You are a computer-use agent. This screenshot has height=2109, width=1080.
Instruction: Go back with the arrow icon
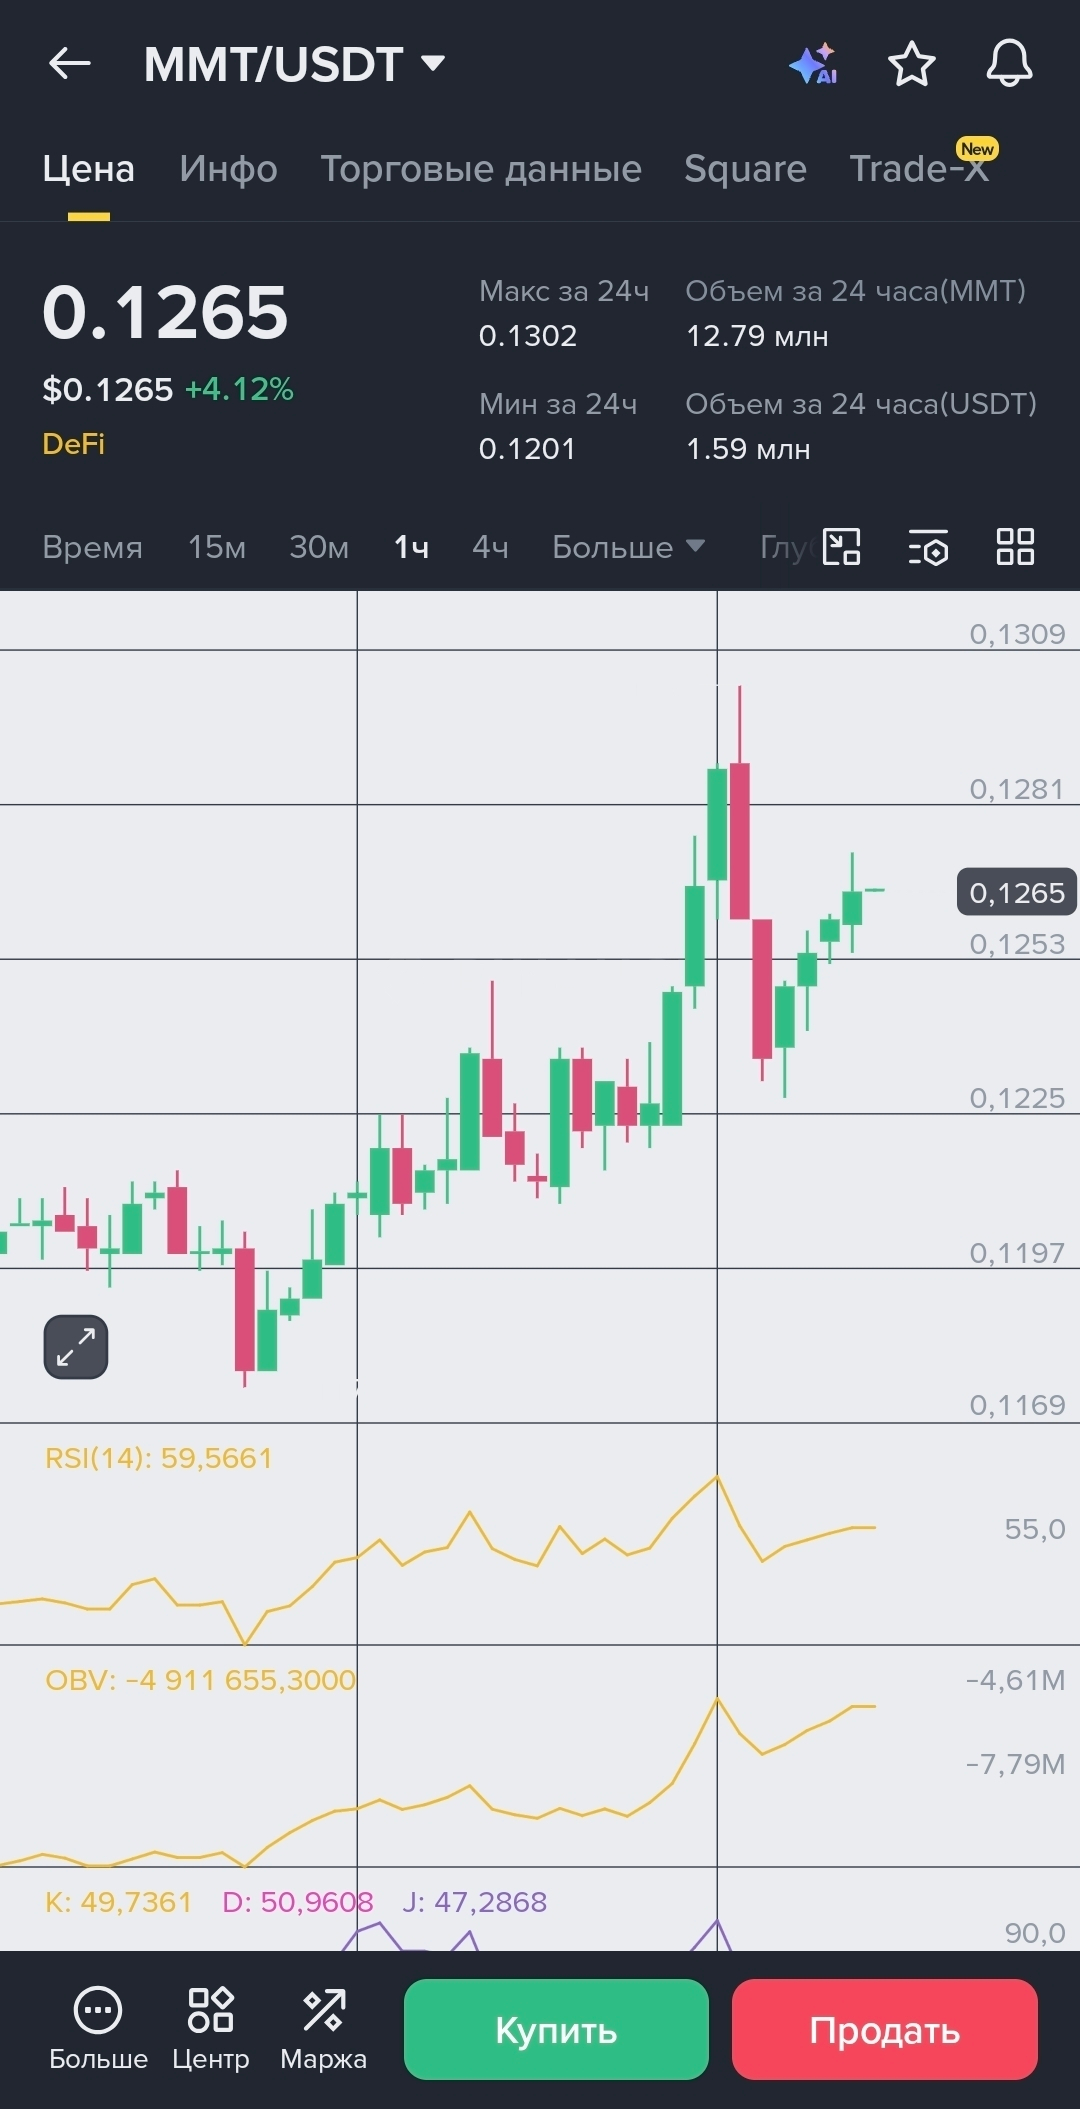click(69, 64)
